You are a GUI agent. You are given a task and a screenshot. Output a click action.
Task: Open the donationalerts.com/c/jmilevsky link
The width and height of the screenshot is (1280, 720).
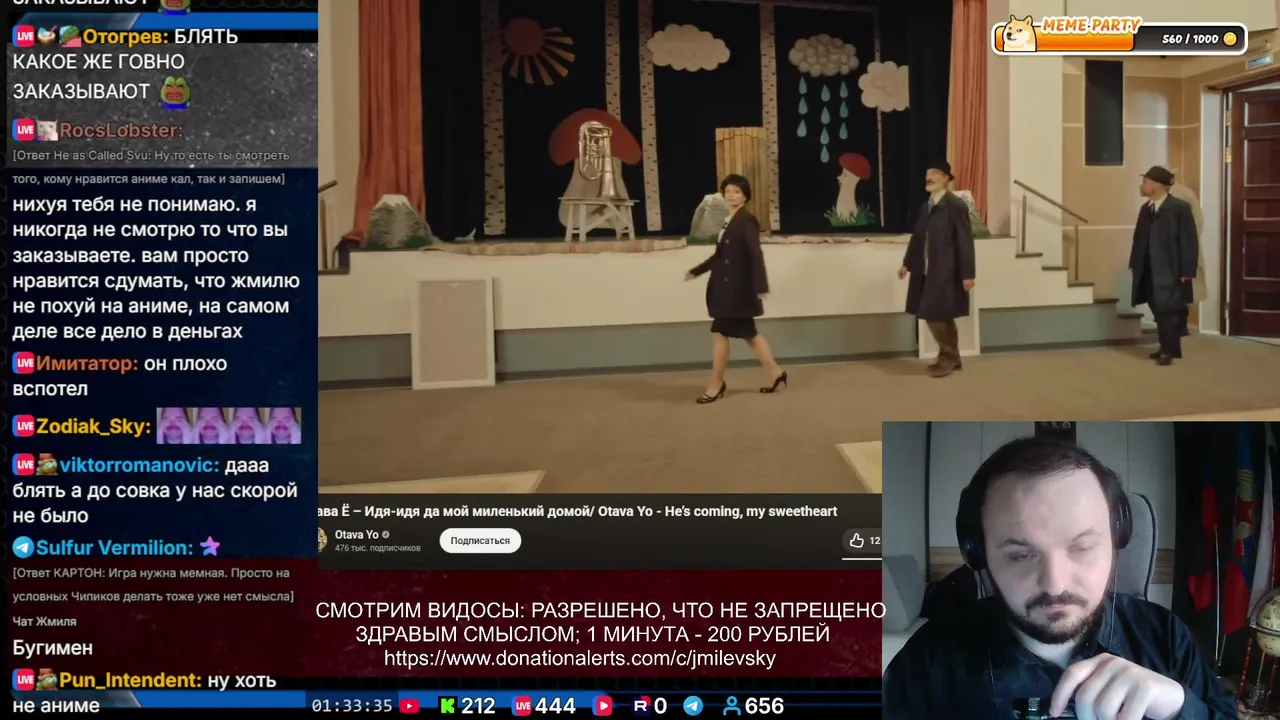pos(580,659)
